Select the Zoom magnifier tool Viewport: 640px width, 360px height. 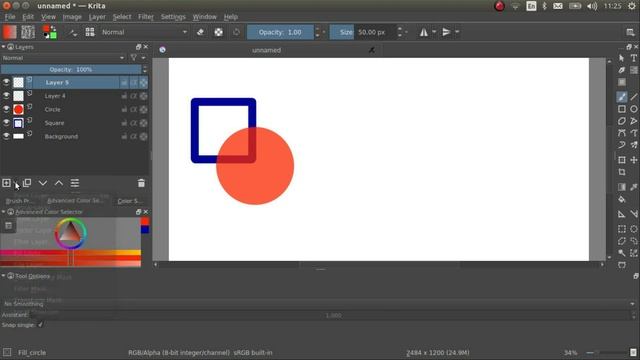(x=622, y=253)
